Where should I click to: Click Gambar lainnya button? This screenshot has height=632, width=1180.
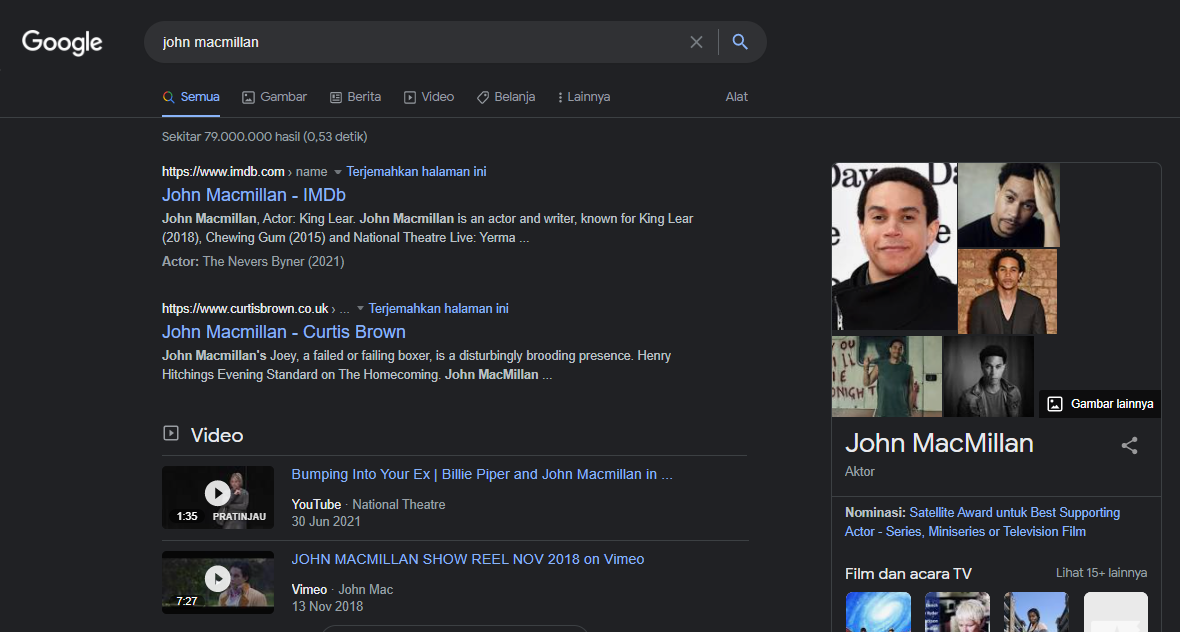pyautogui.click(x=1100, y=404)
